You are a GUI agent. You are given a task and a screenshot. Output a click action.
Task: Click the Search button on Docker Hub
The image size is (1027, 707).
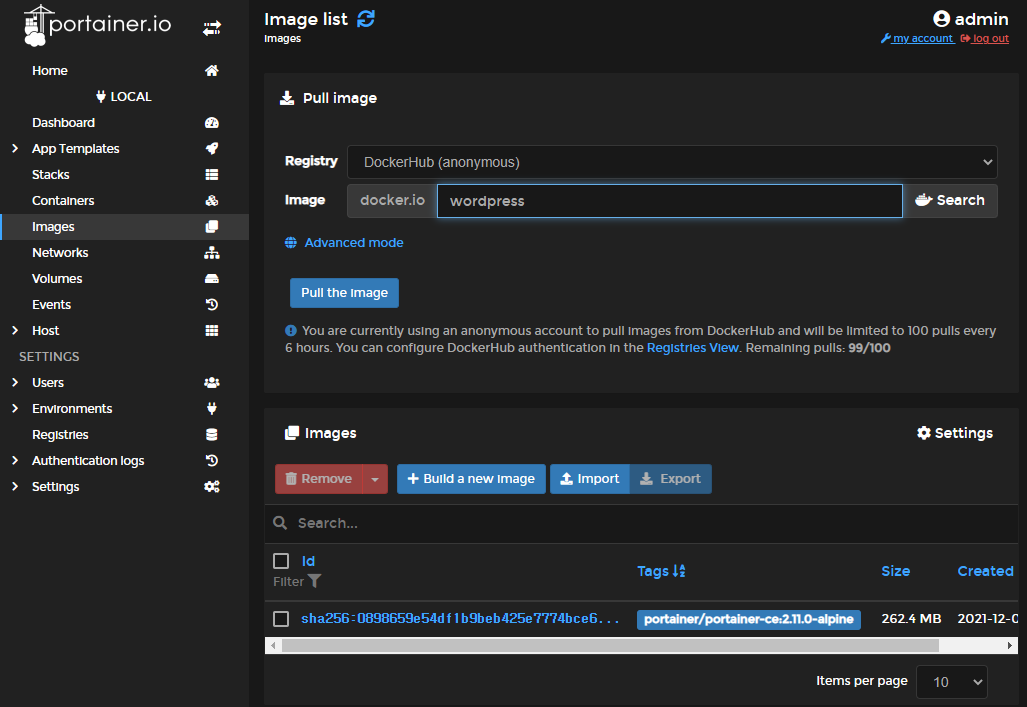[x=950, y=201]
